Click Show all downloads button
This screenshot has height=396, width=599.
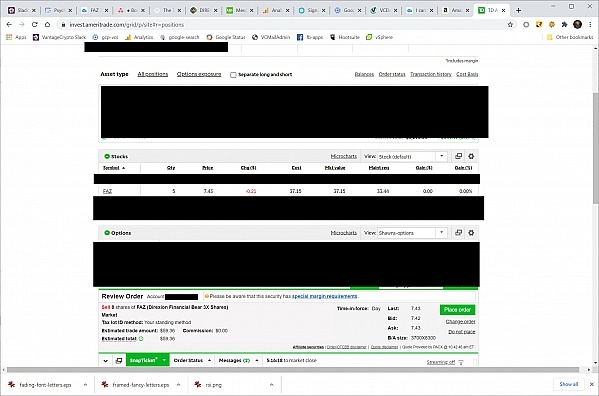[x=568, y=384]
